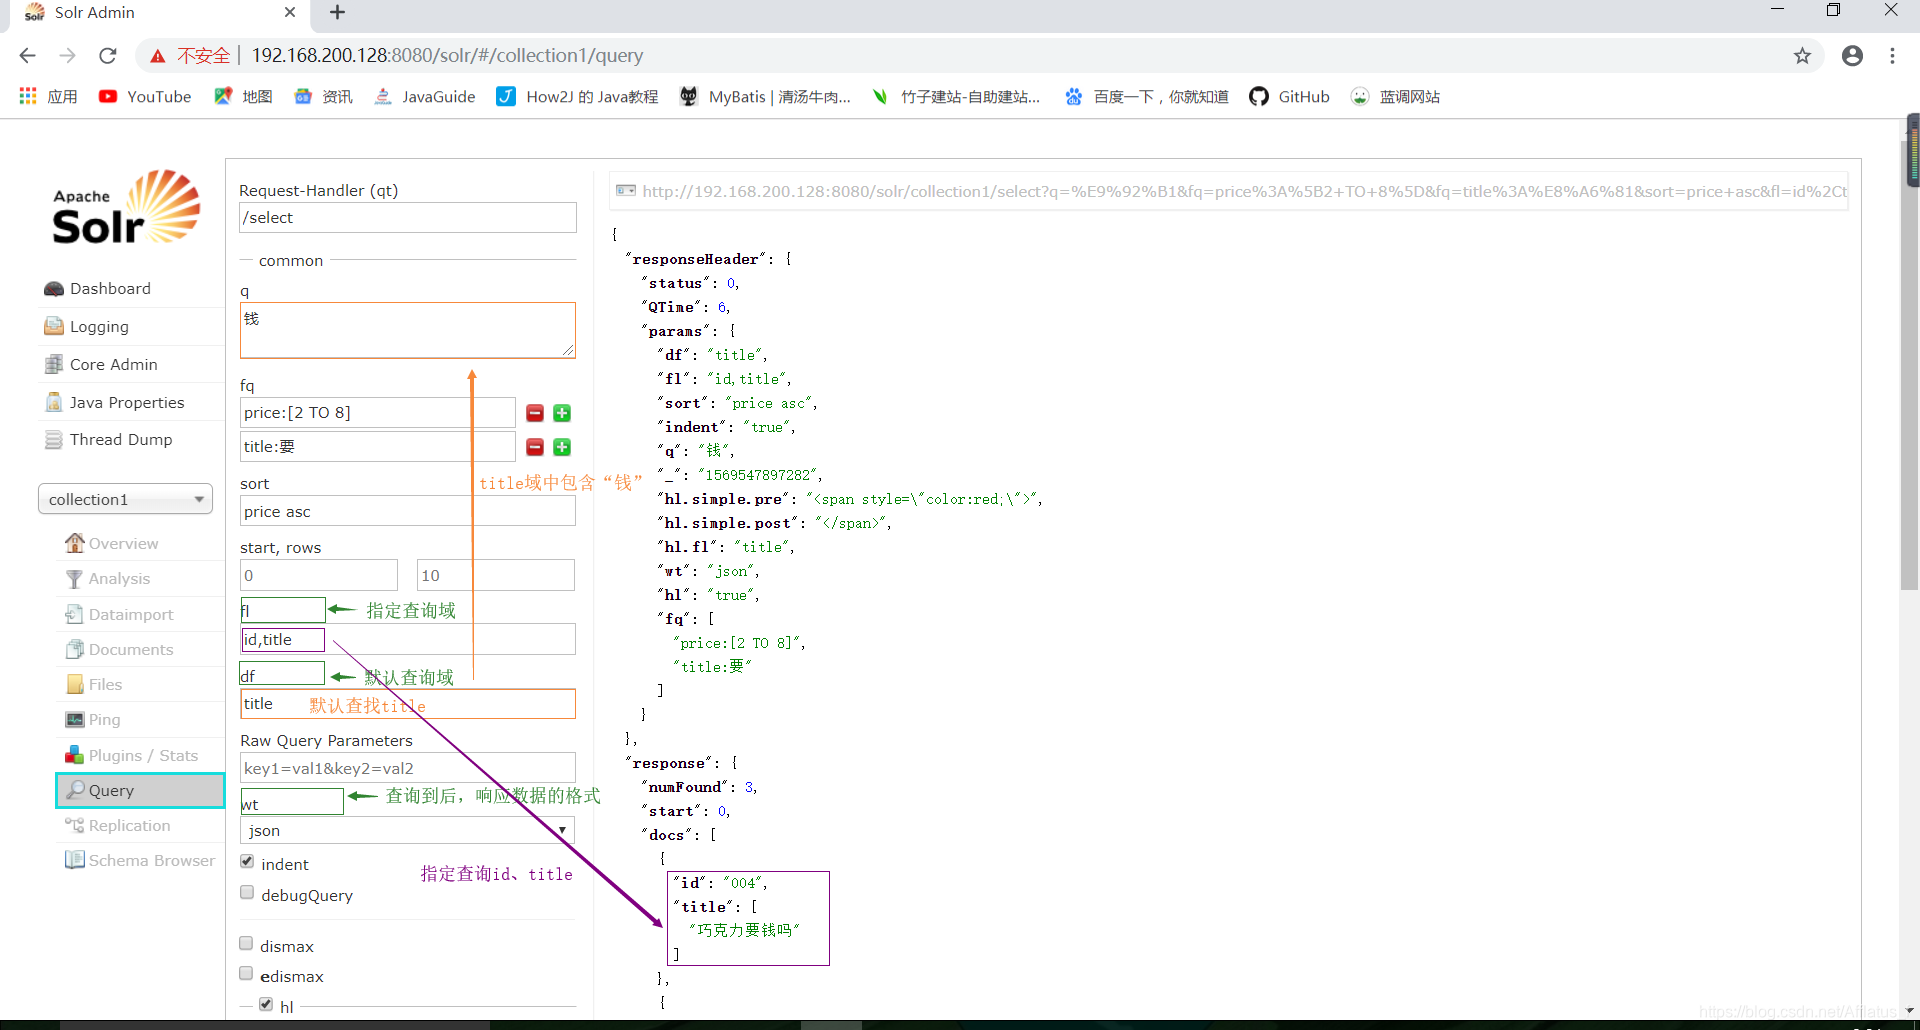Open the Query page
This screenshot has width=1920, height=1030.
coord(140,790)
